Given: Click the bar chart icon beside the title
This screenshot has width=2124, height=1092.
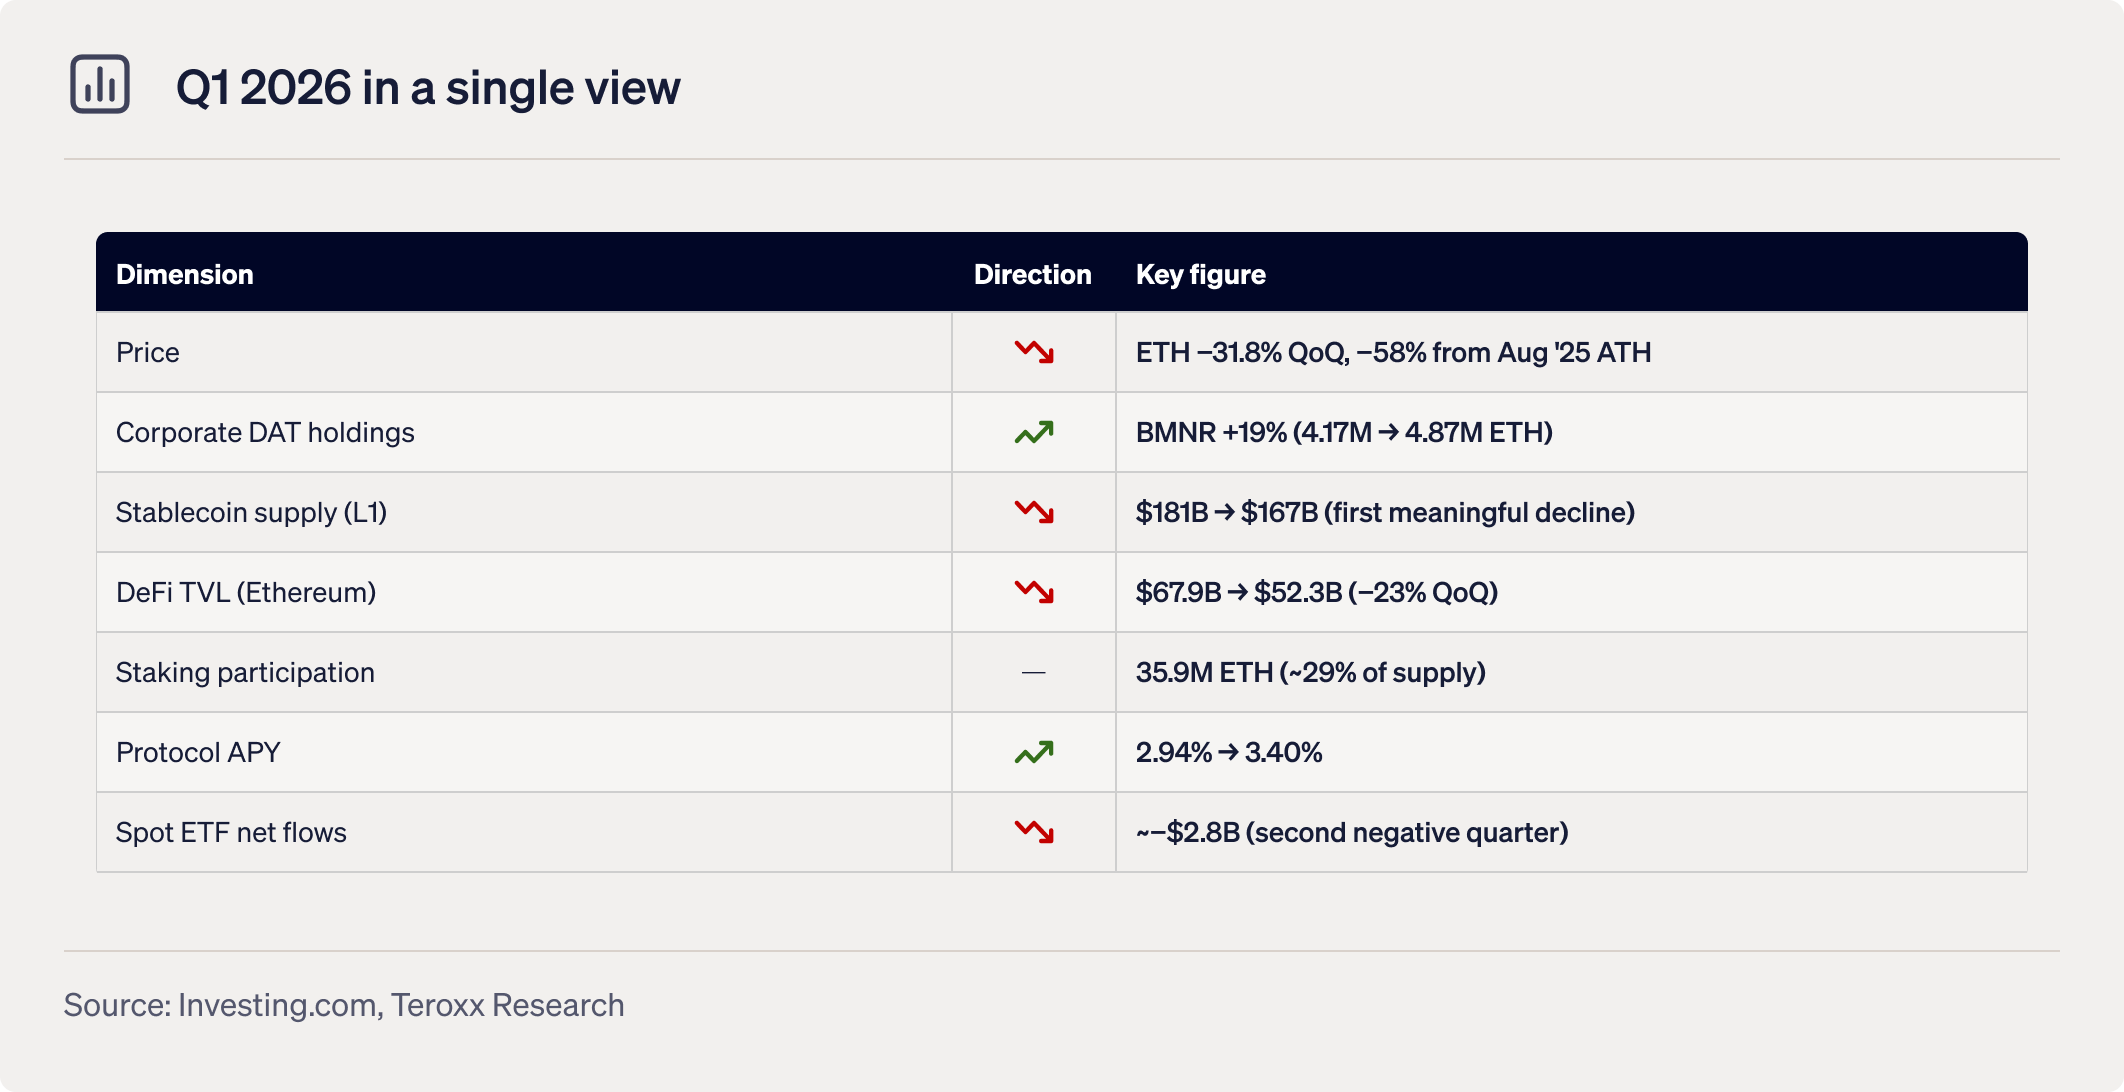Looking at the screenshot, I should coord(100,85).
